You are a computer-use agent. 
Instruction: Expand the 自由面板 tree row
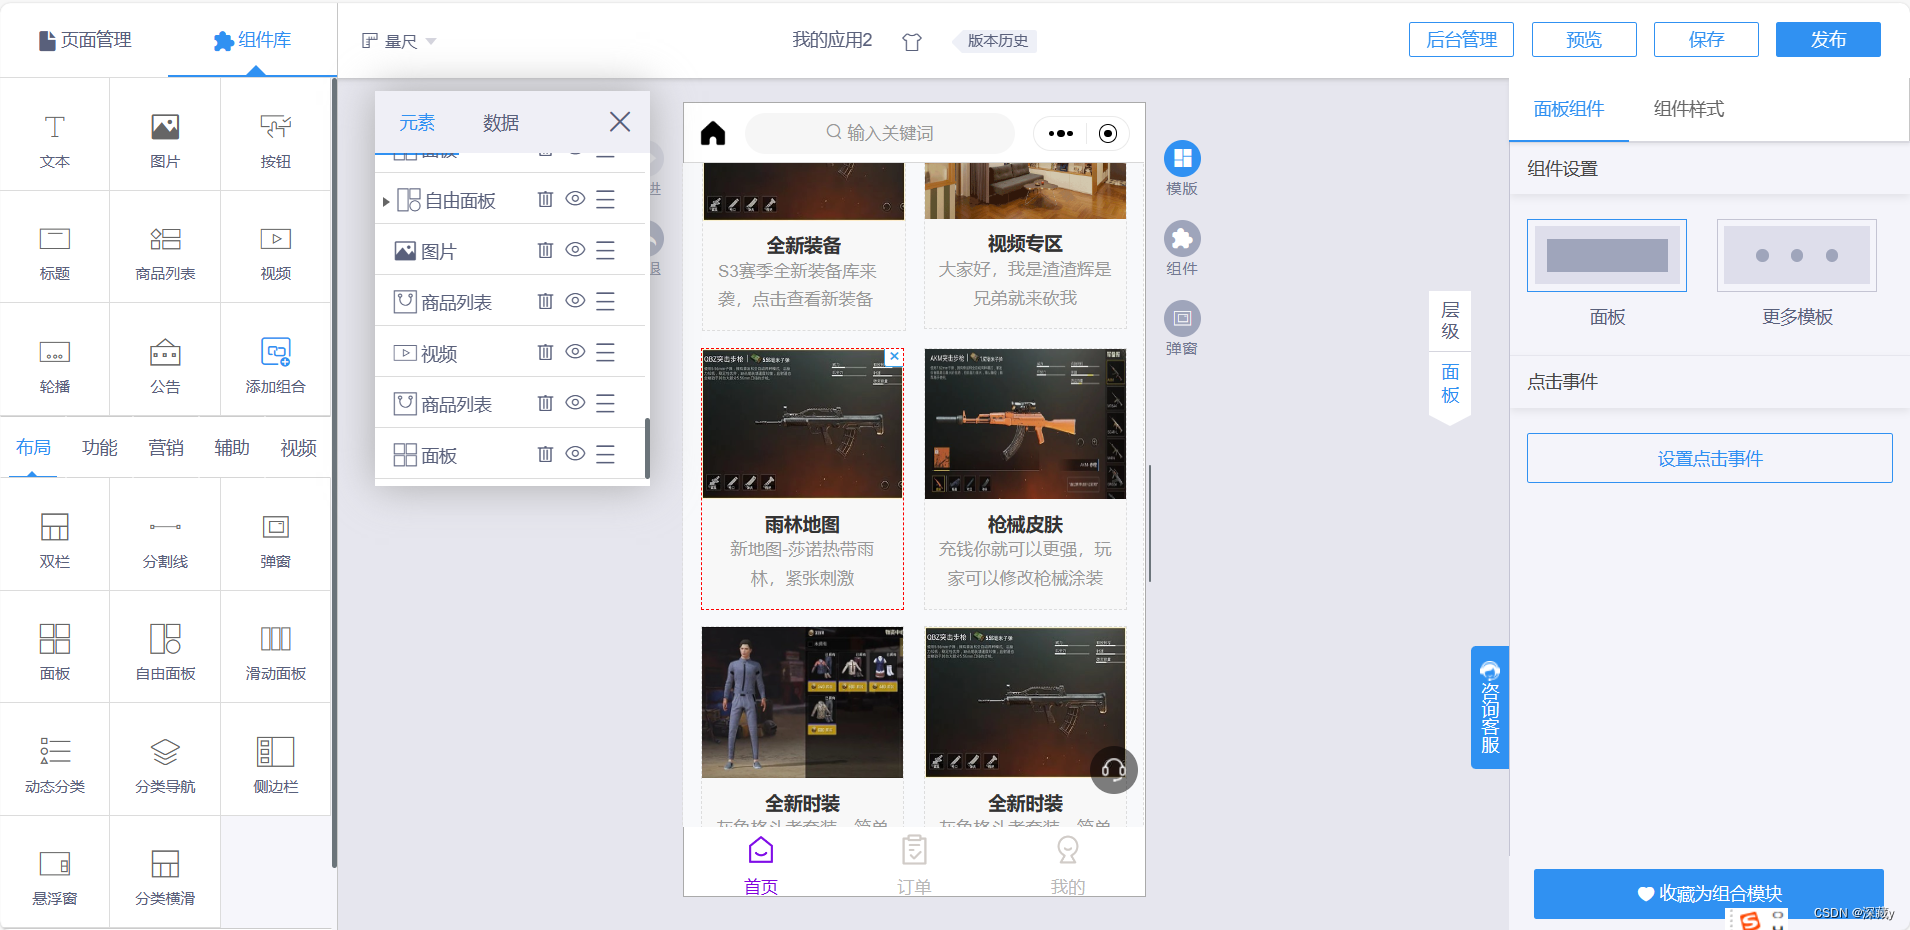pyautogui.click(x=386, y=201)
